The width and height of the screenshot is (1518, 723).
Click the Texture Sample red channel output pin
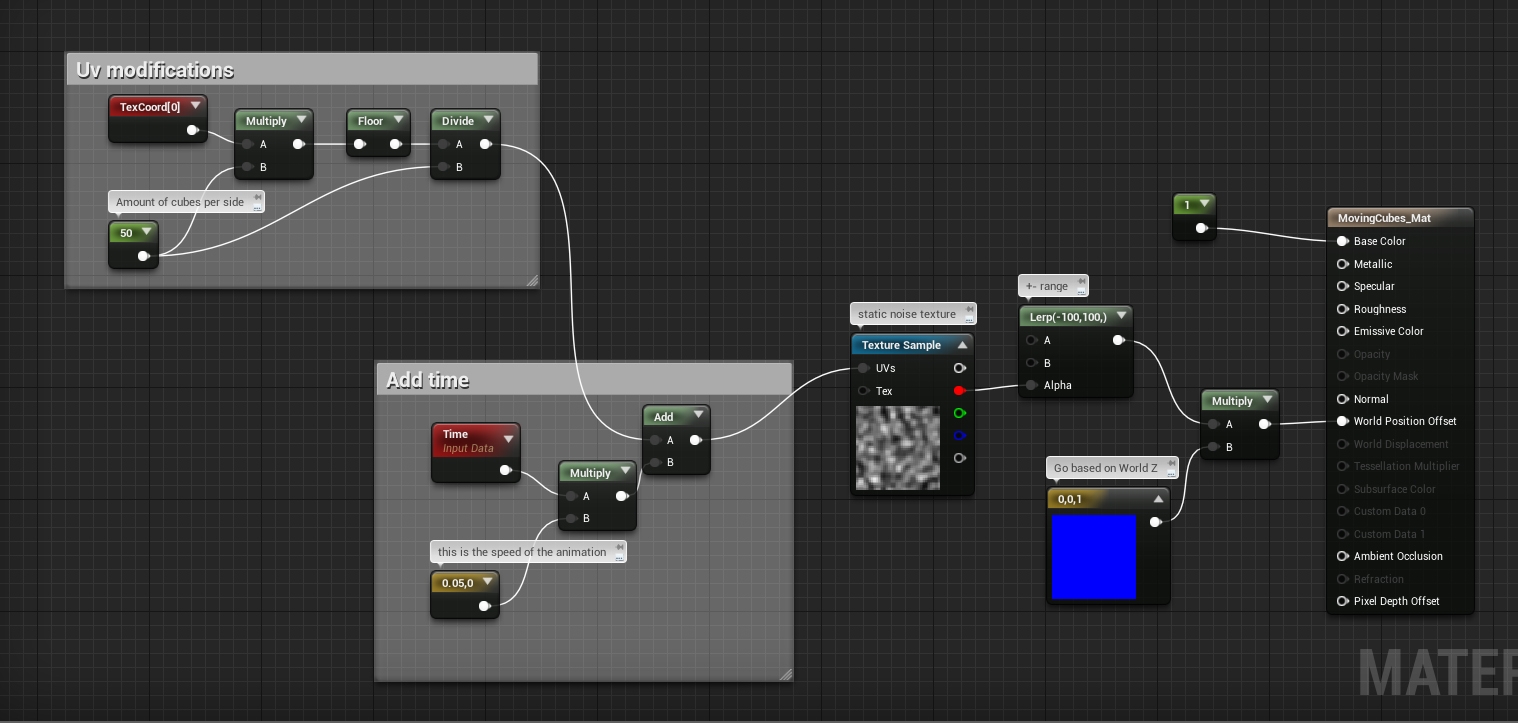960,391
